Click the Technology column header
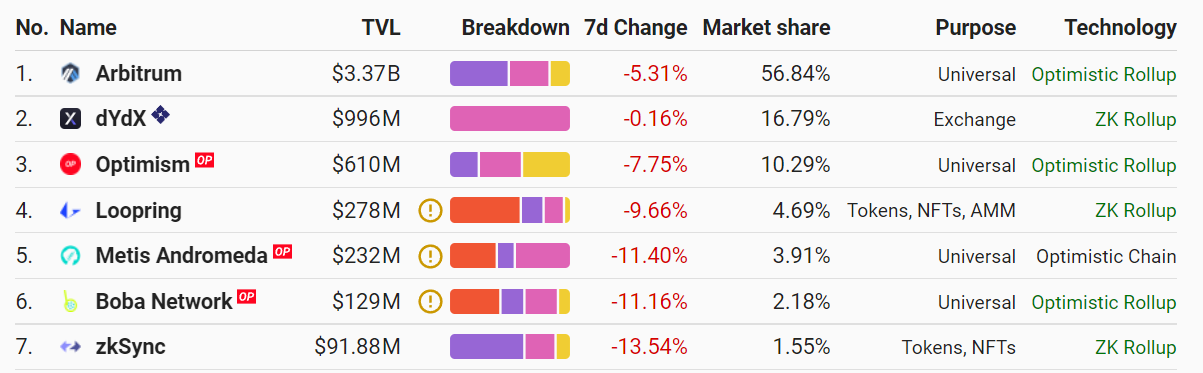The height and width of the screenshot is (373, 1203). coord(1120,28)
